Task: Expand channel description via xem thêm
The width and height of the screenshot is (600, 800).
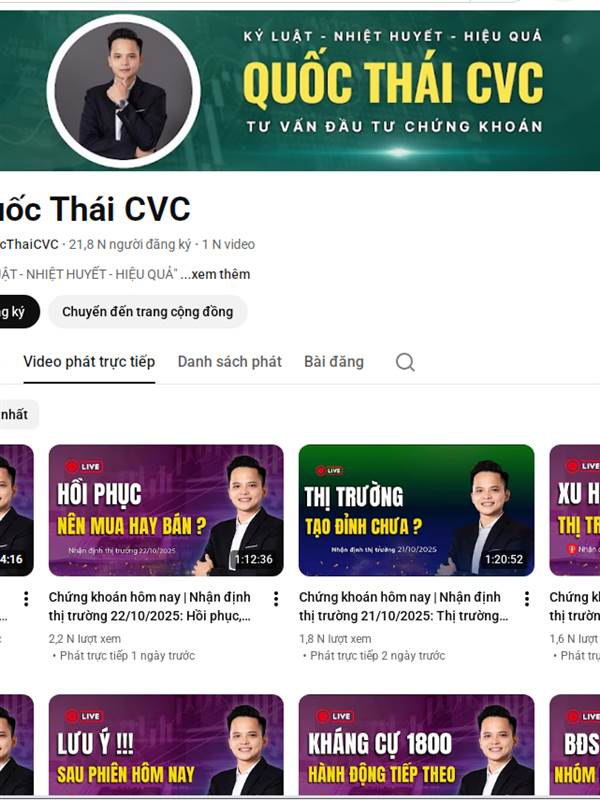Action: pos(221,274)
